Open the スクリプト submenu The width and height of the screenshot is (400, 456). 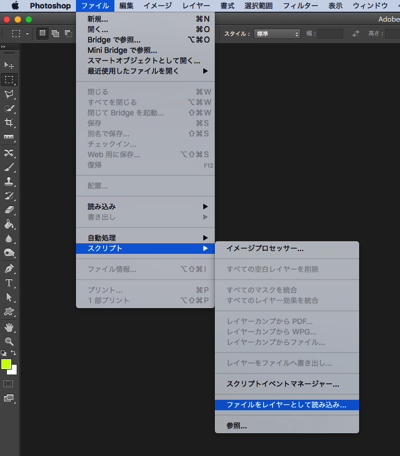click(x=145, y=248)
